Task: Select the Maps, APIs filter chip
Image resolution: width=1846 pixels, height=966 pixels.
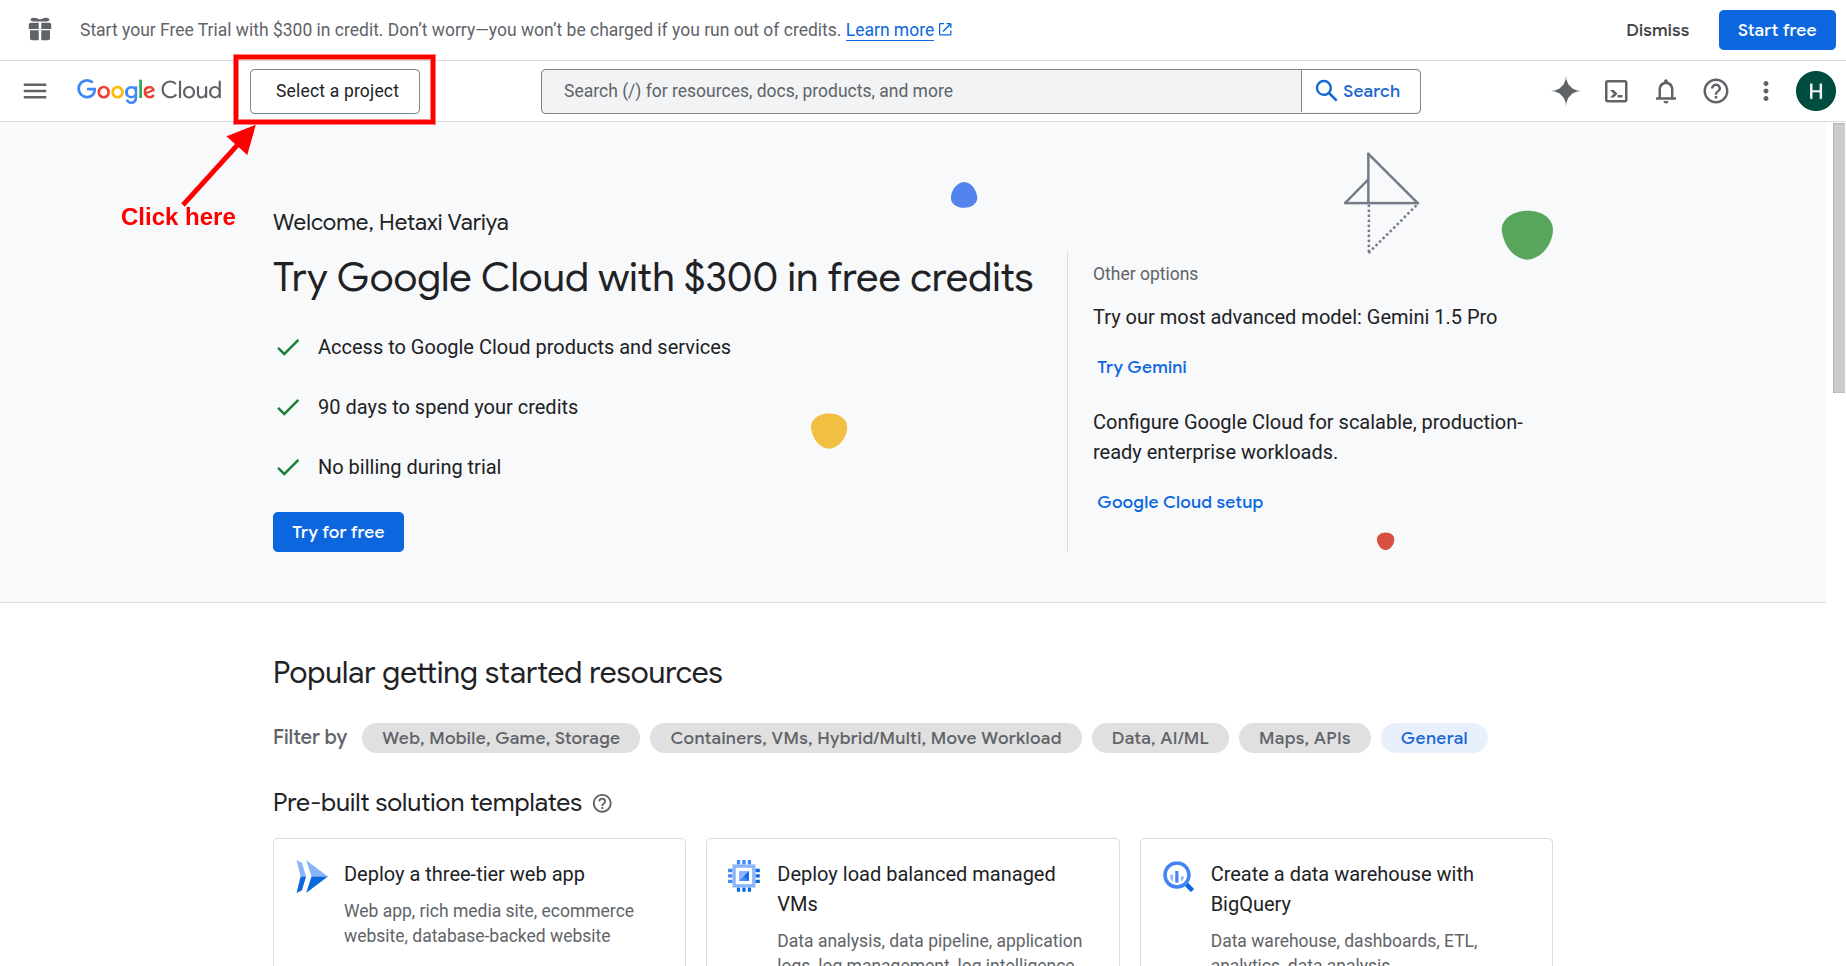Action: tap(1304, 738)
